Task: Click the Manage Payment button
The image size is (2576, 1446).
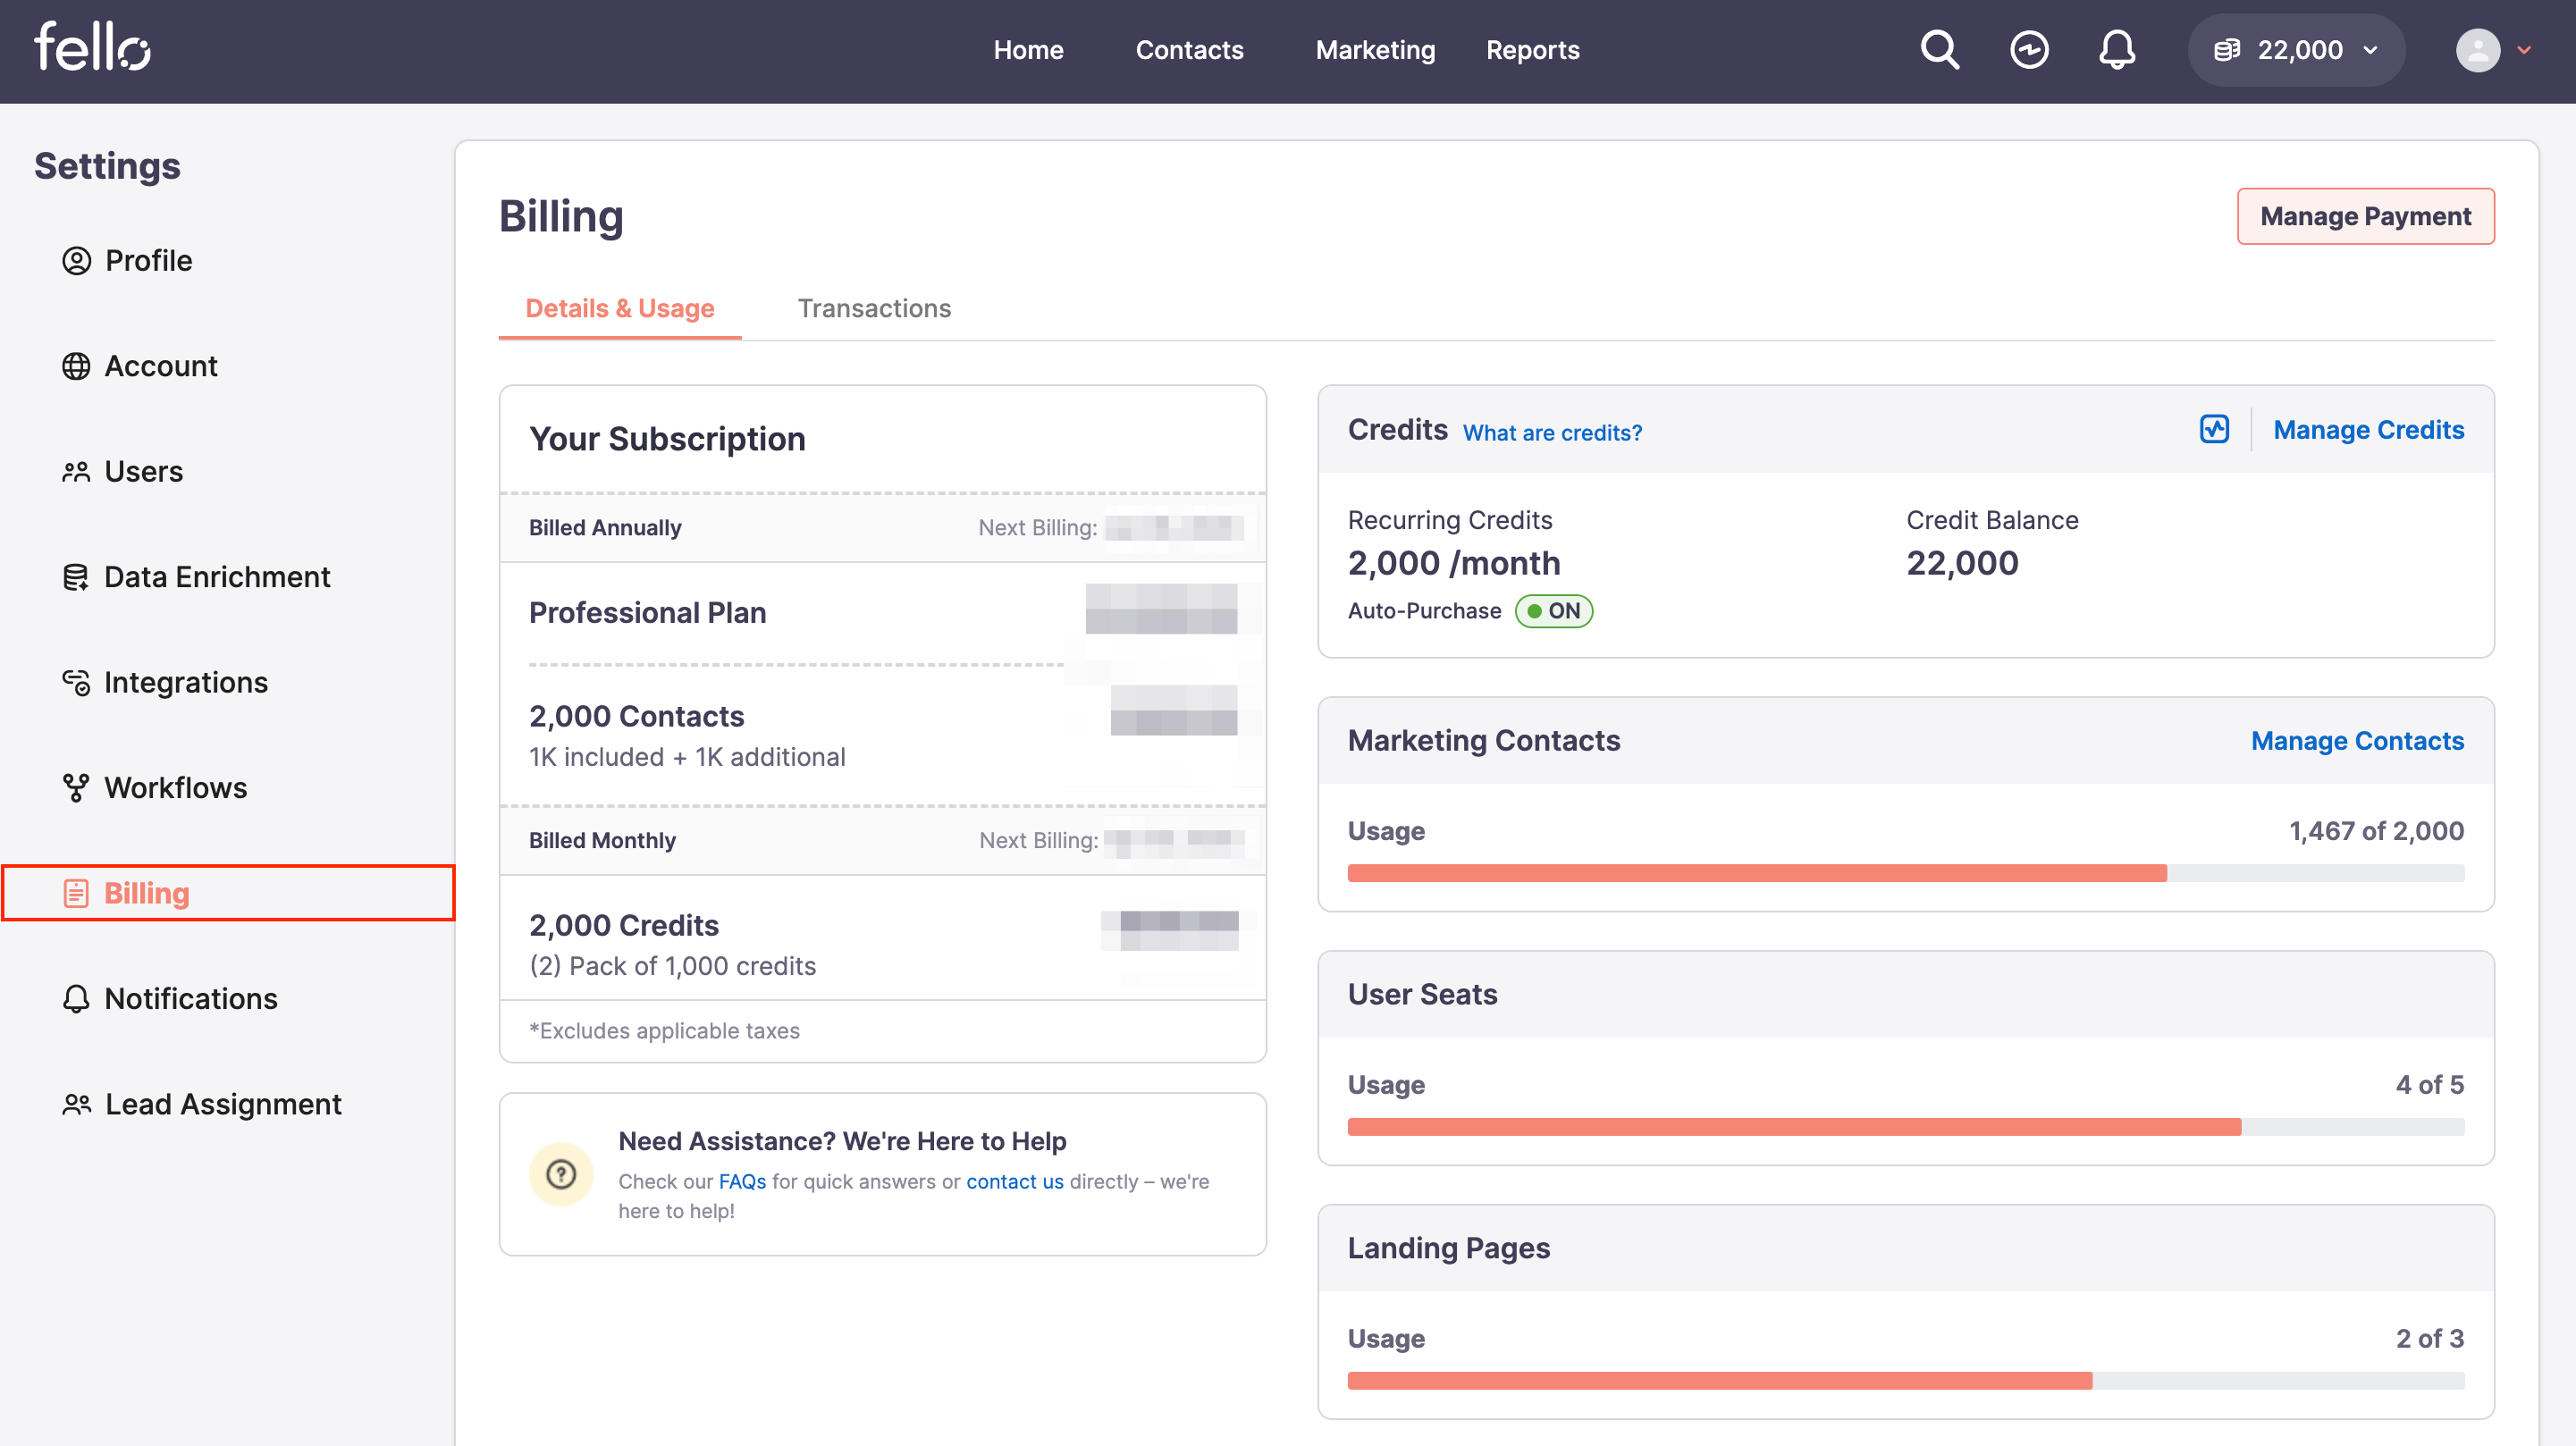Action: click(2365, 216)
